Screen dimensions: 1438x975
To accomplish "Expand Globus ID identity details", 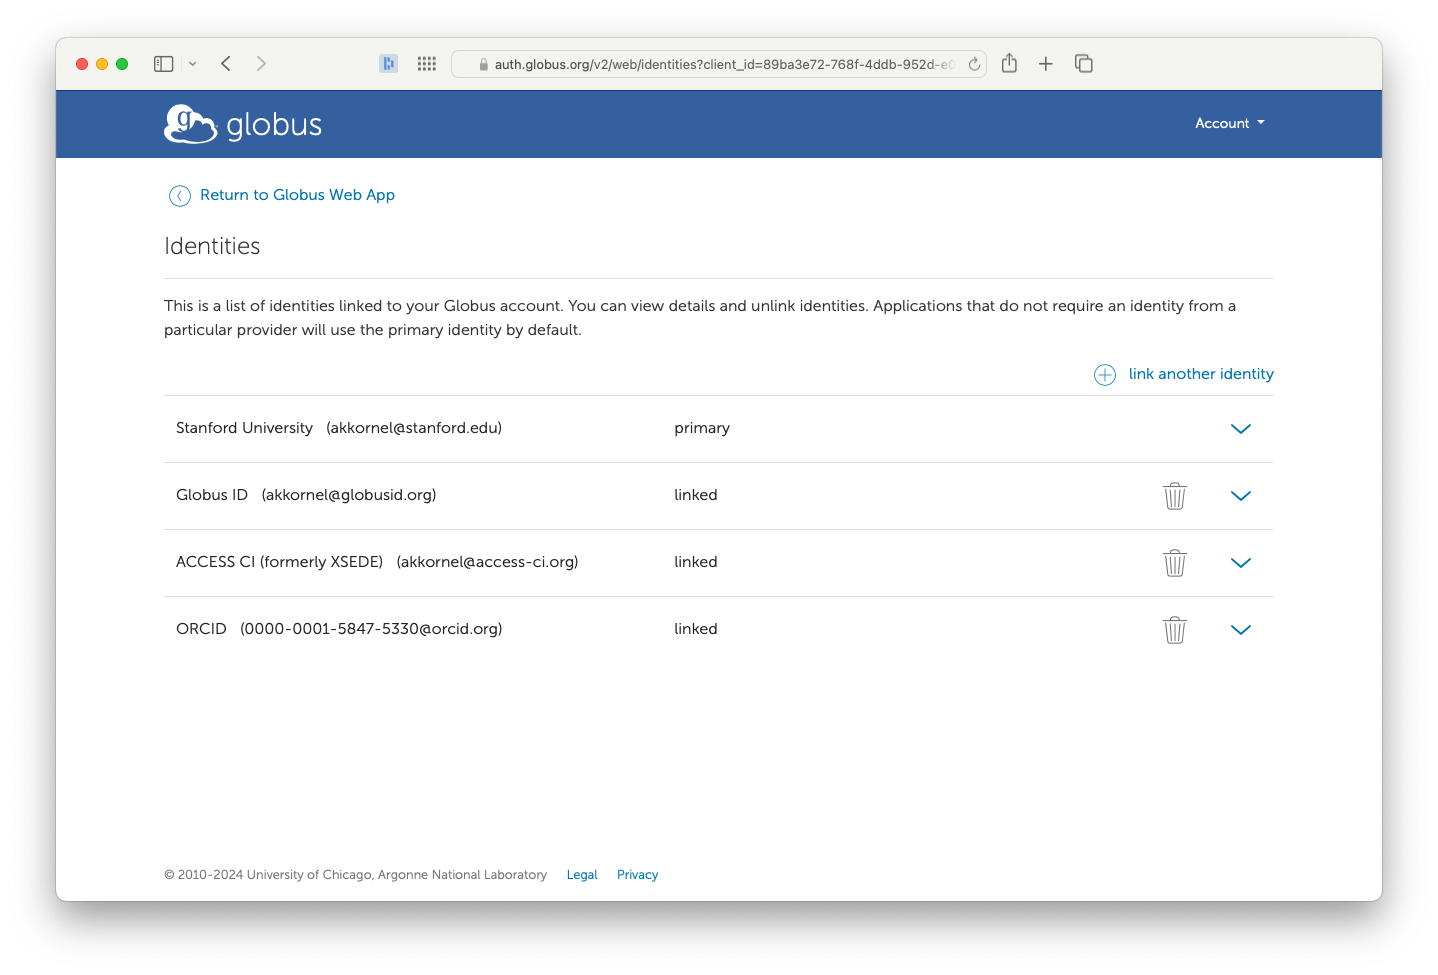I will click(x=1241, y=496).
